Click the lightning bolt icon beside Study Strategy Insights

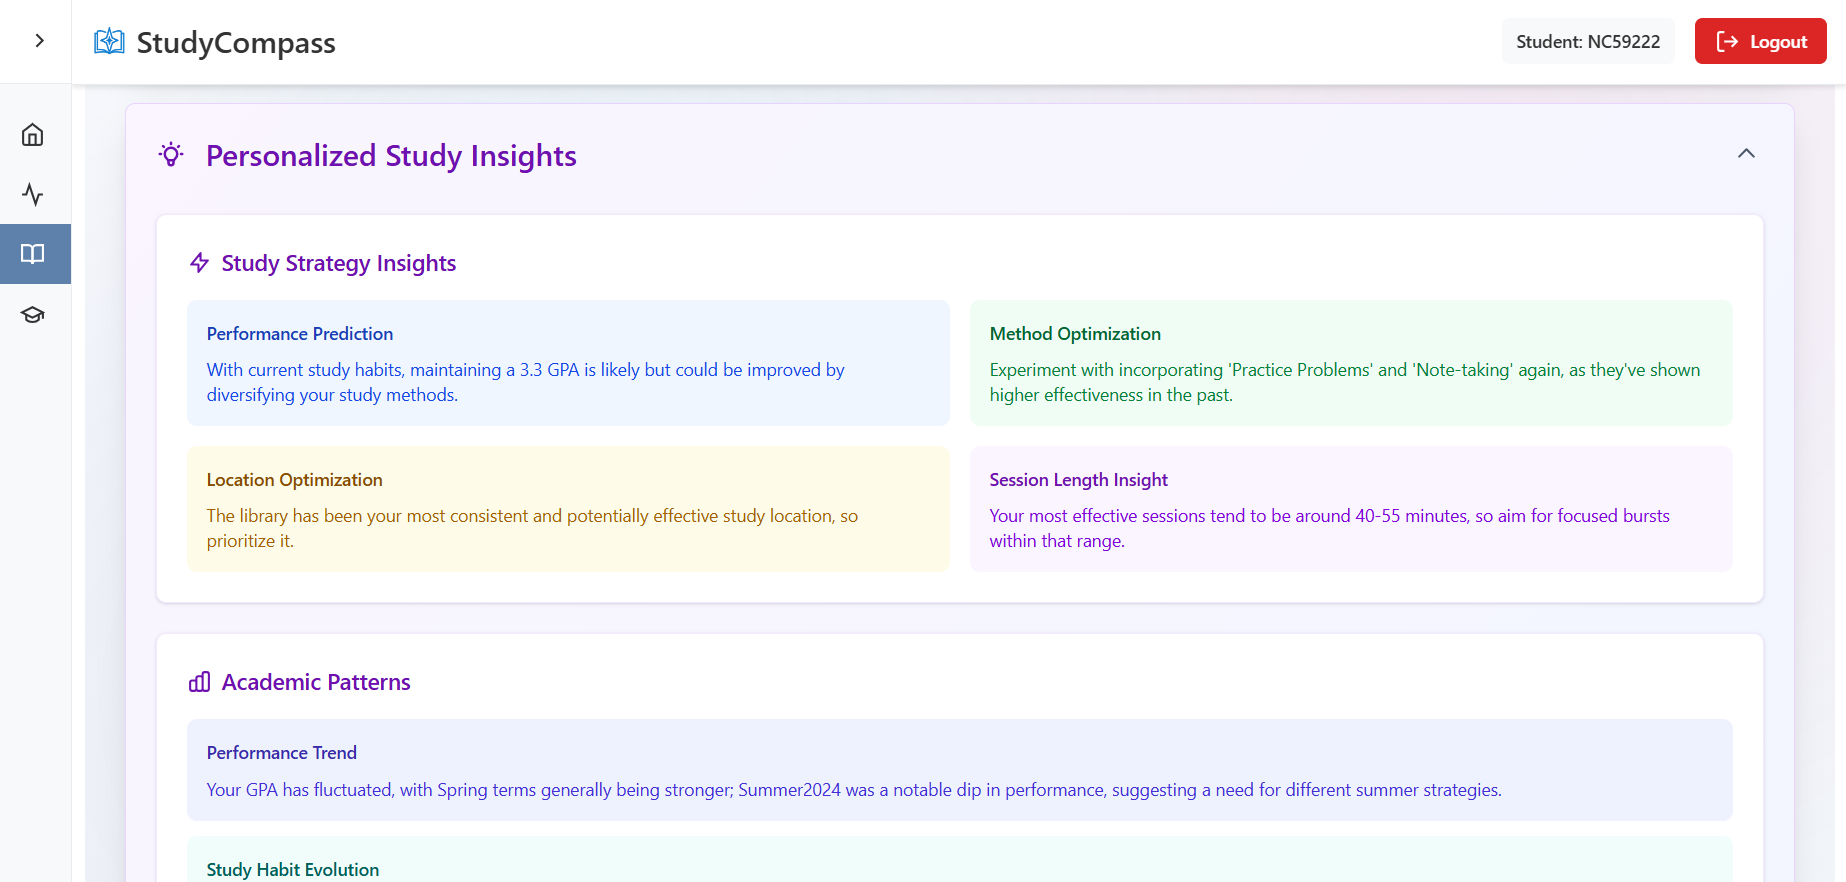click(199, 263)
